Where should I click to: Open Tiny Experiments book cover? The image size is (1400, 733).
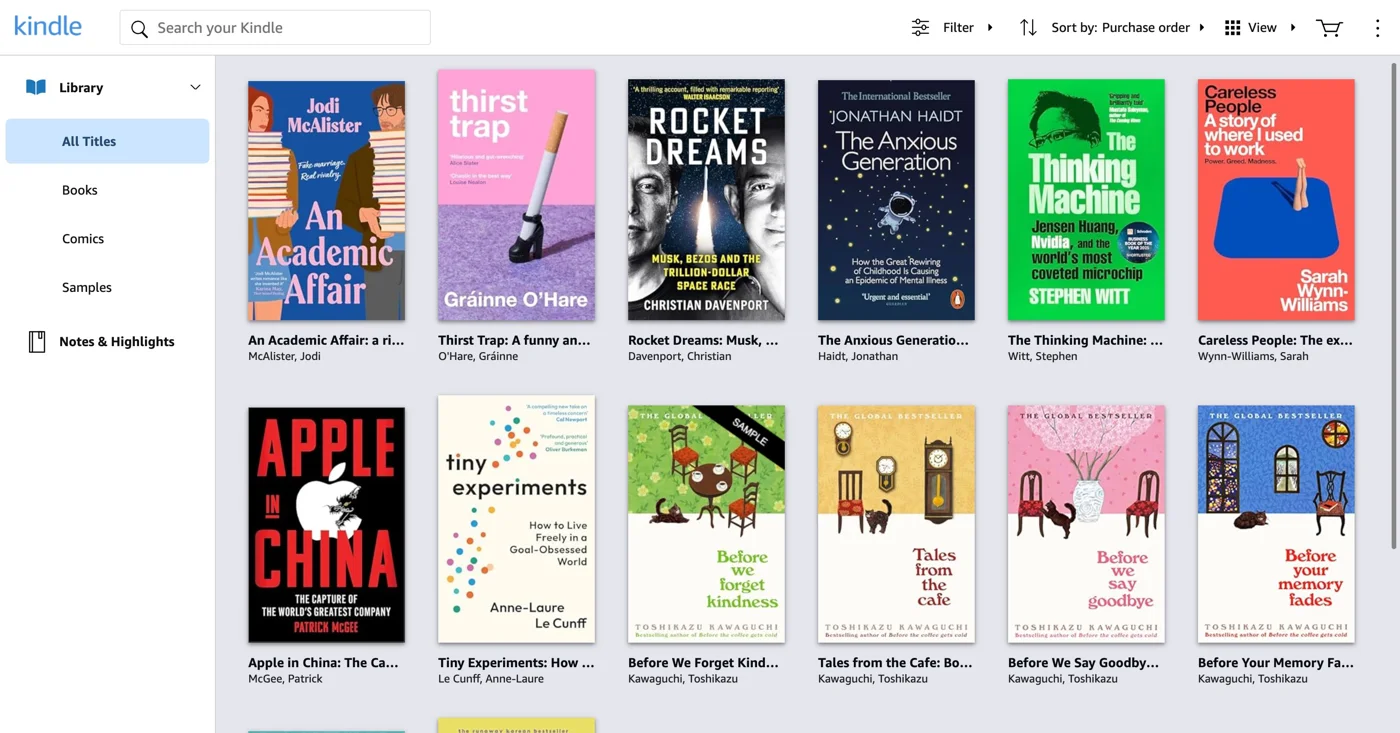(516, 519)
